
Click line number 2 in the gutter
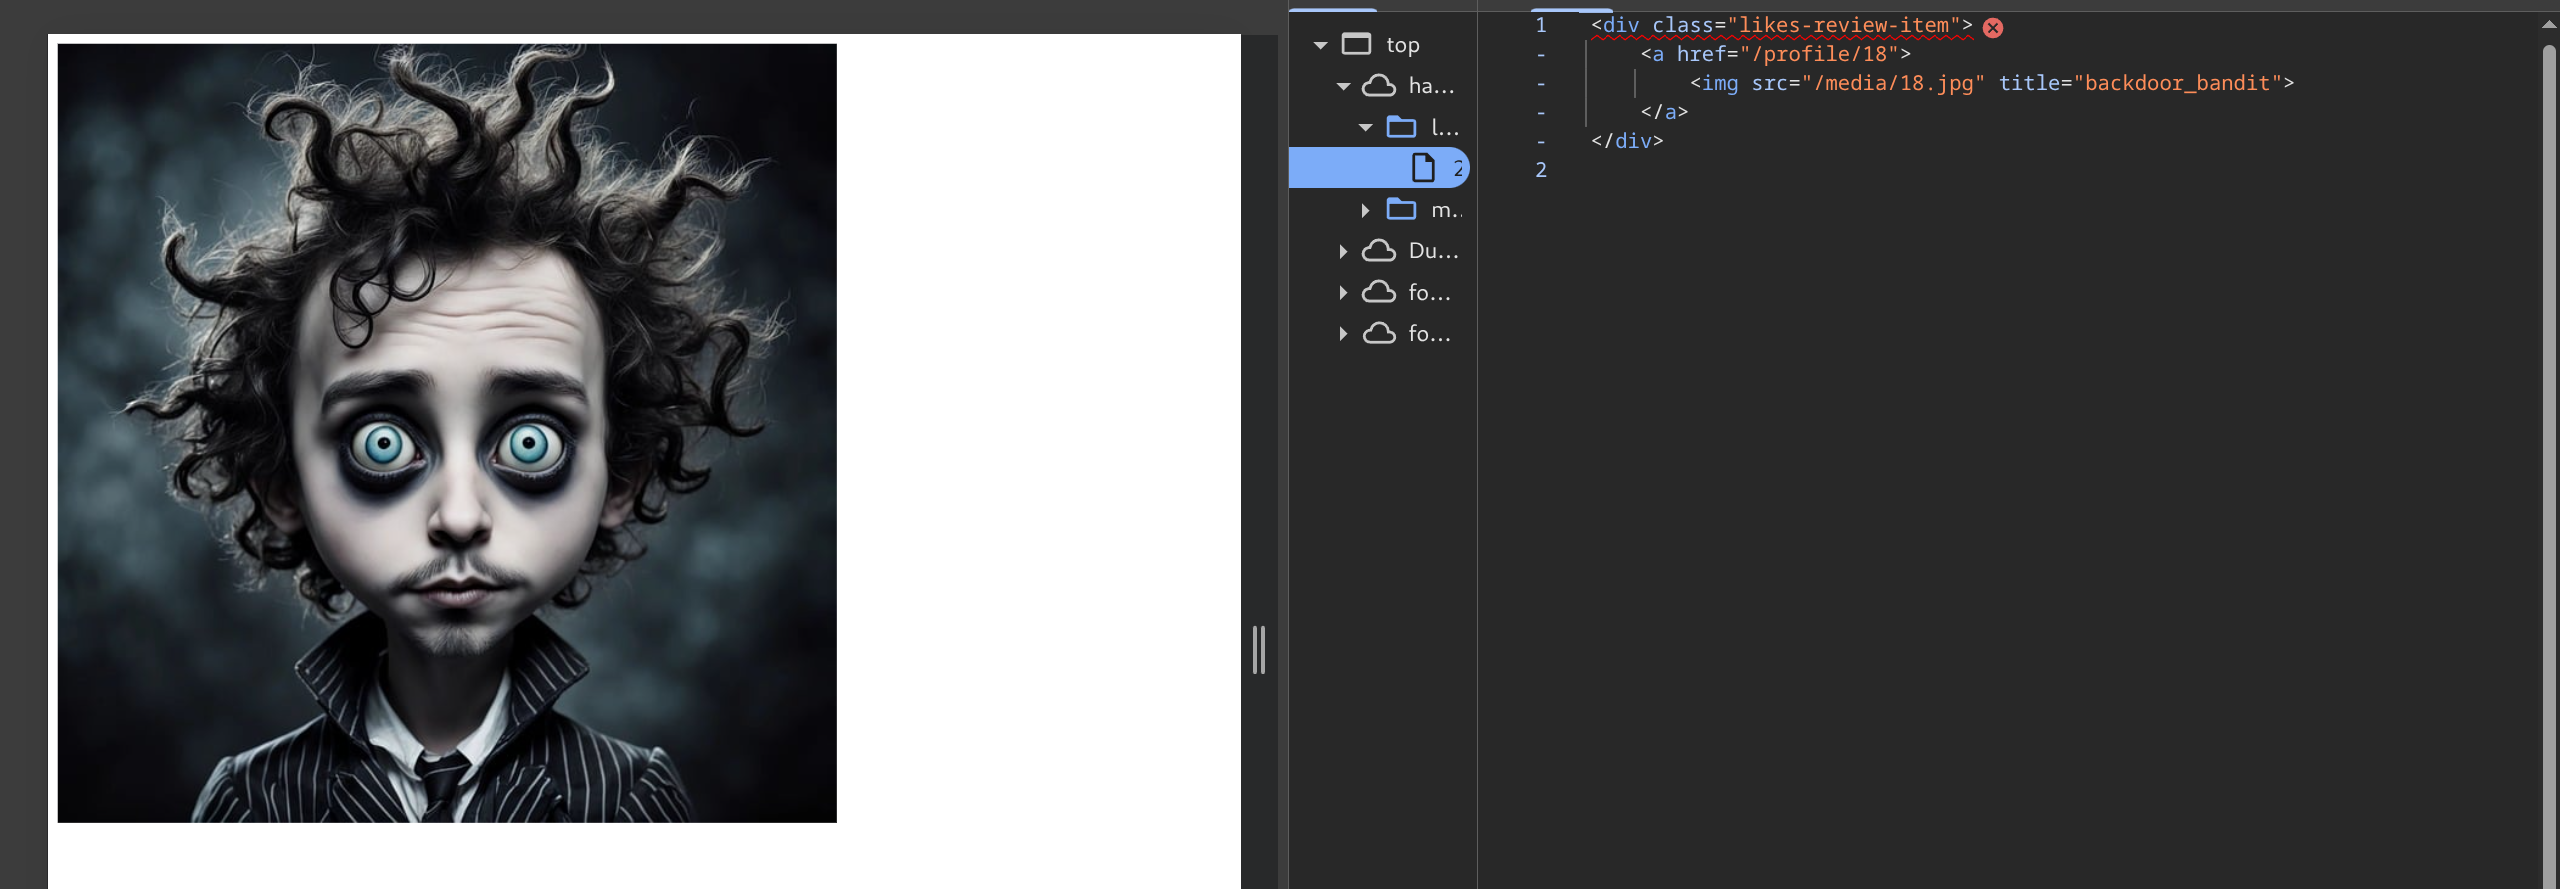[1540, 170]
